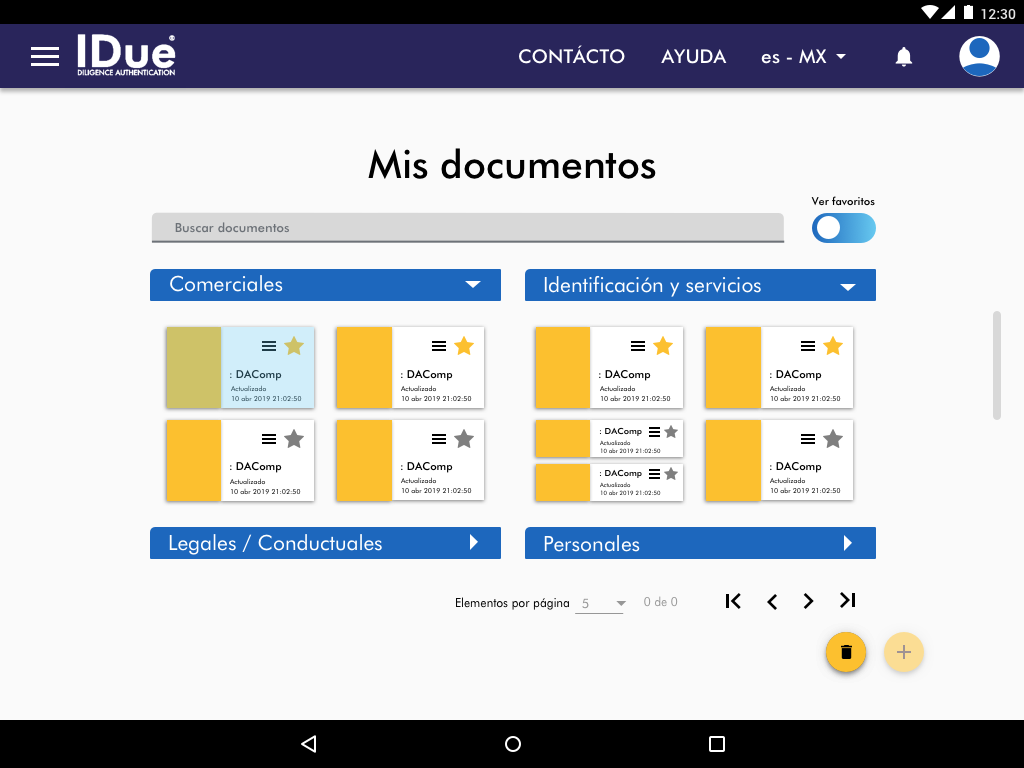Expand the Personales section
Image resolution: width=1024 pixels, height=768 pixels.
pos(848,543)
